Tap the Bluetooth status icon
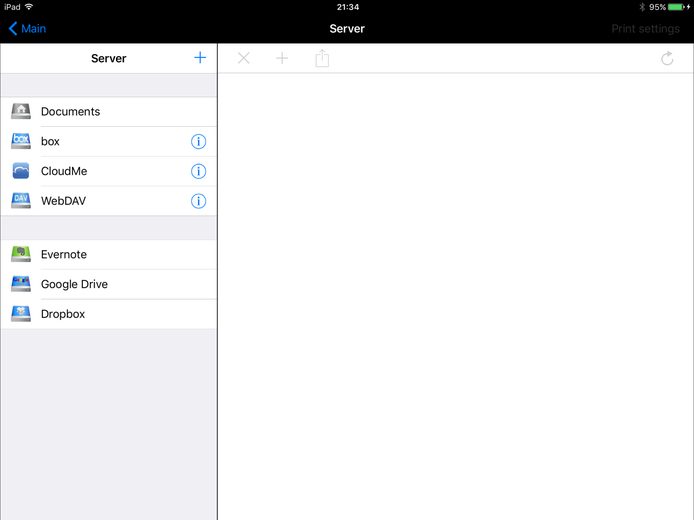 (642, 7)
